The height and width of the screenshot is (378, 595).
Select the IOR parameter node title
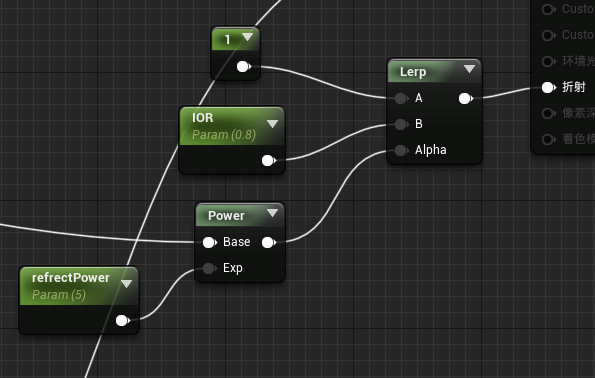pyautogui.click(x=203, y=118)
